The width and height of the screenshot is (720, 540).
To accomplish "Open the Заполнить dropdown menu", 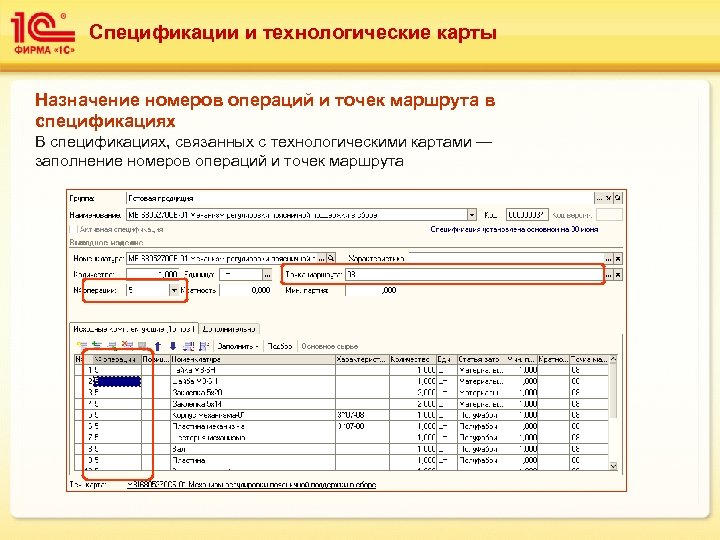I will pos(238,346).
